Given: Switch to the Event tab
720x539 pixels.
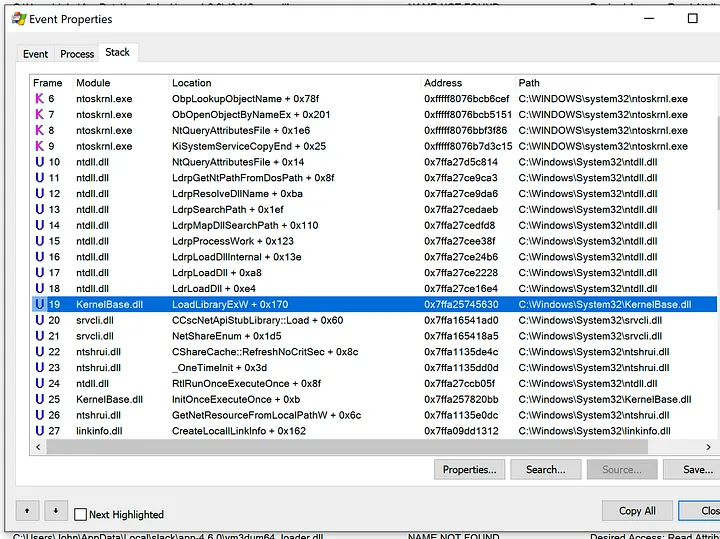Looking at the screenshot, I should point(36,54).
